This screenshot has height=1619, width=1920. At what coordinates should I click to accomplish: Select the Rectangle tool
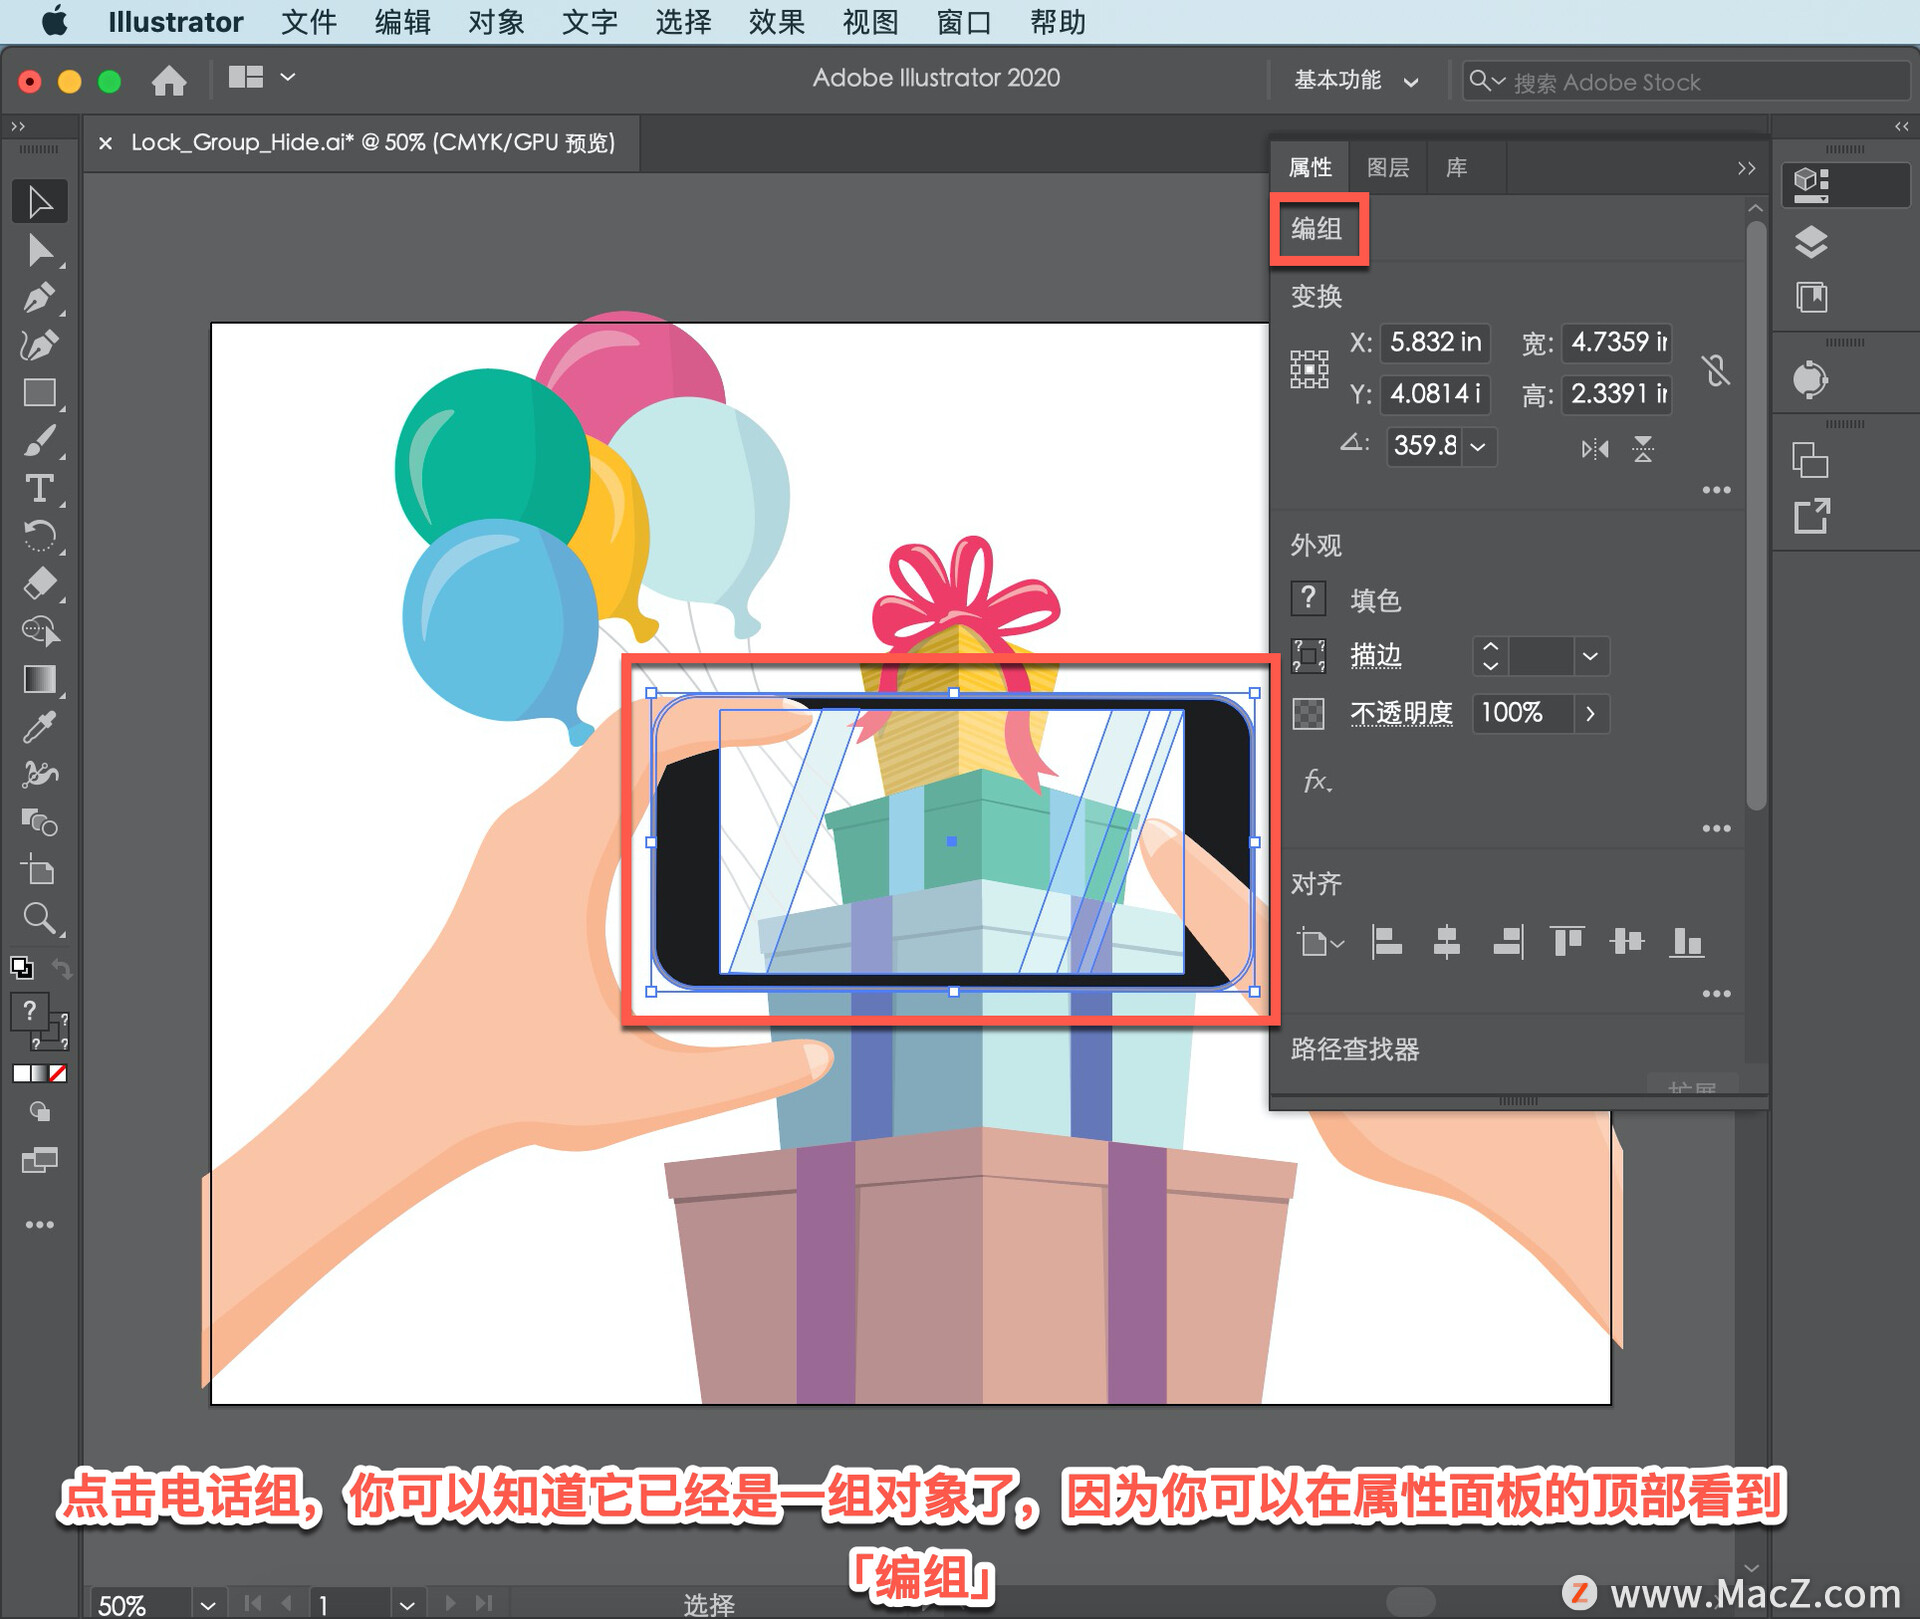(x=40, y=393)
